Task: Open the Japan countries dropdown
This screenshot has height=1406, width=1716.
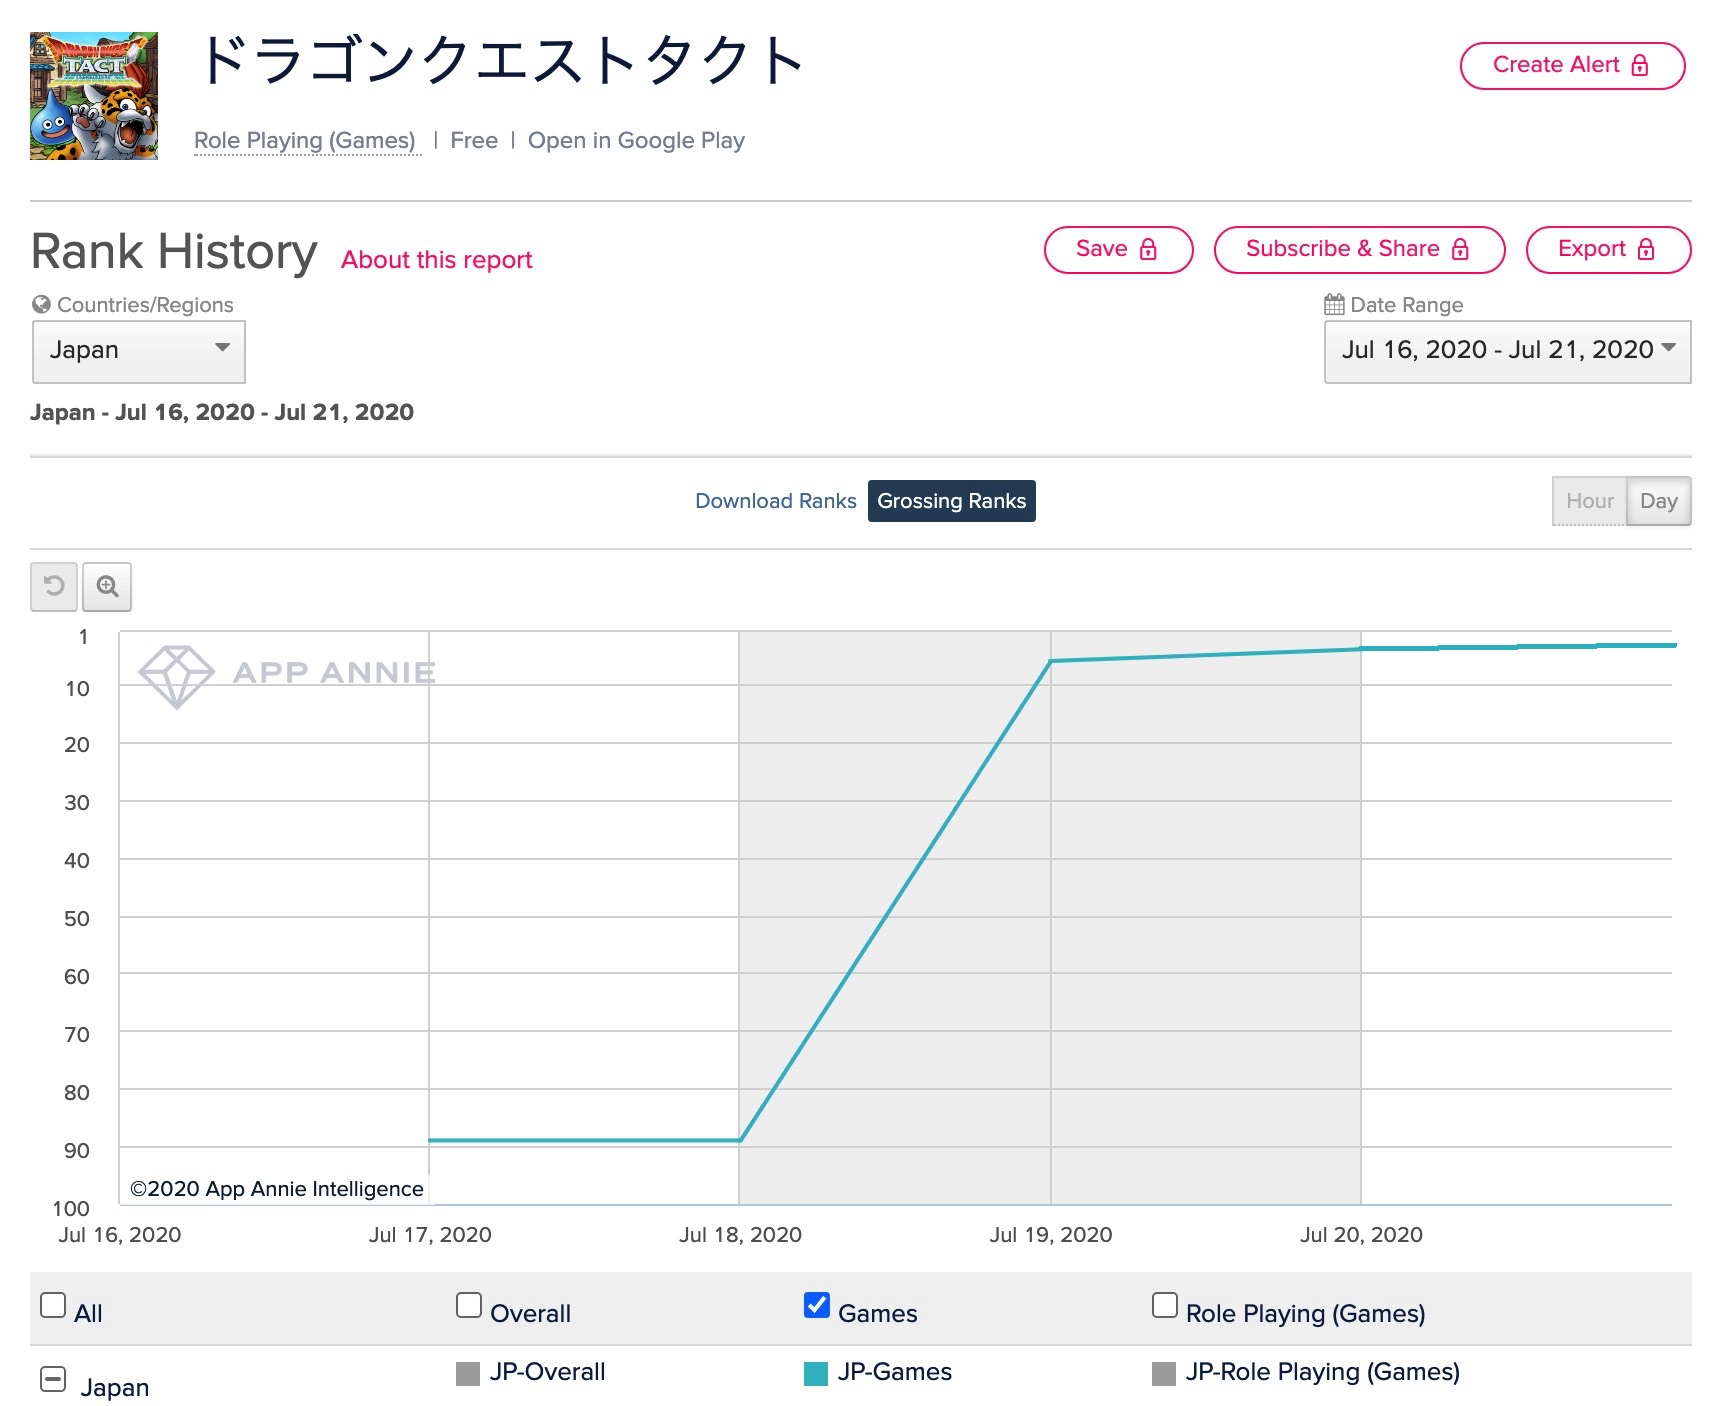Action: point(139,351)
